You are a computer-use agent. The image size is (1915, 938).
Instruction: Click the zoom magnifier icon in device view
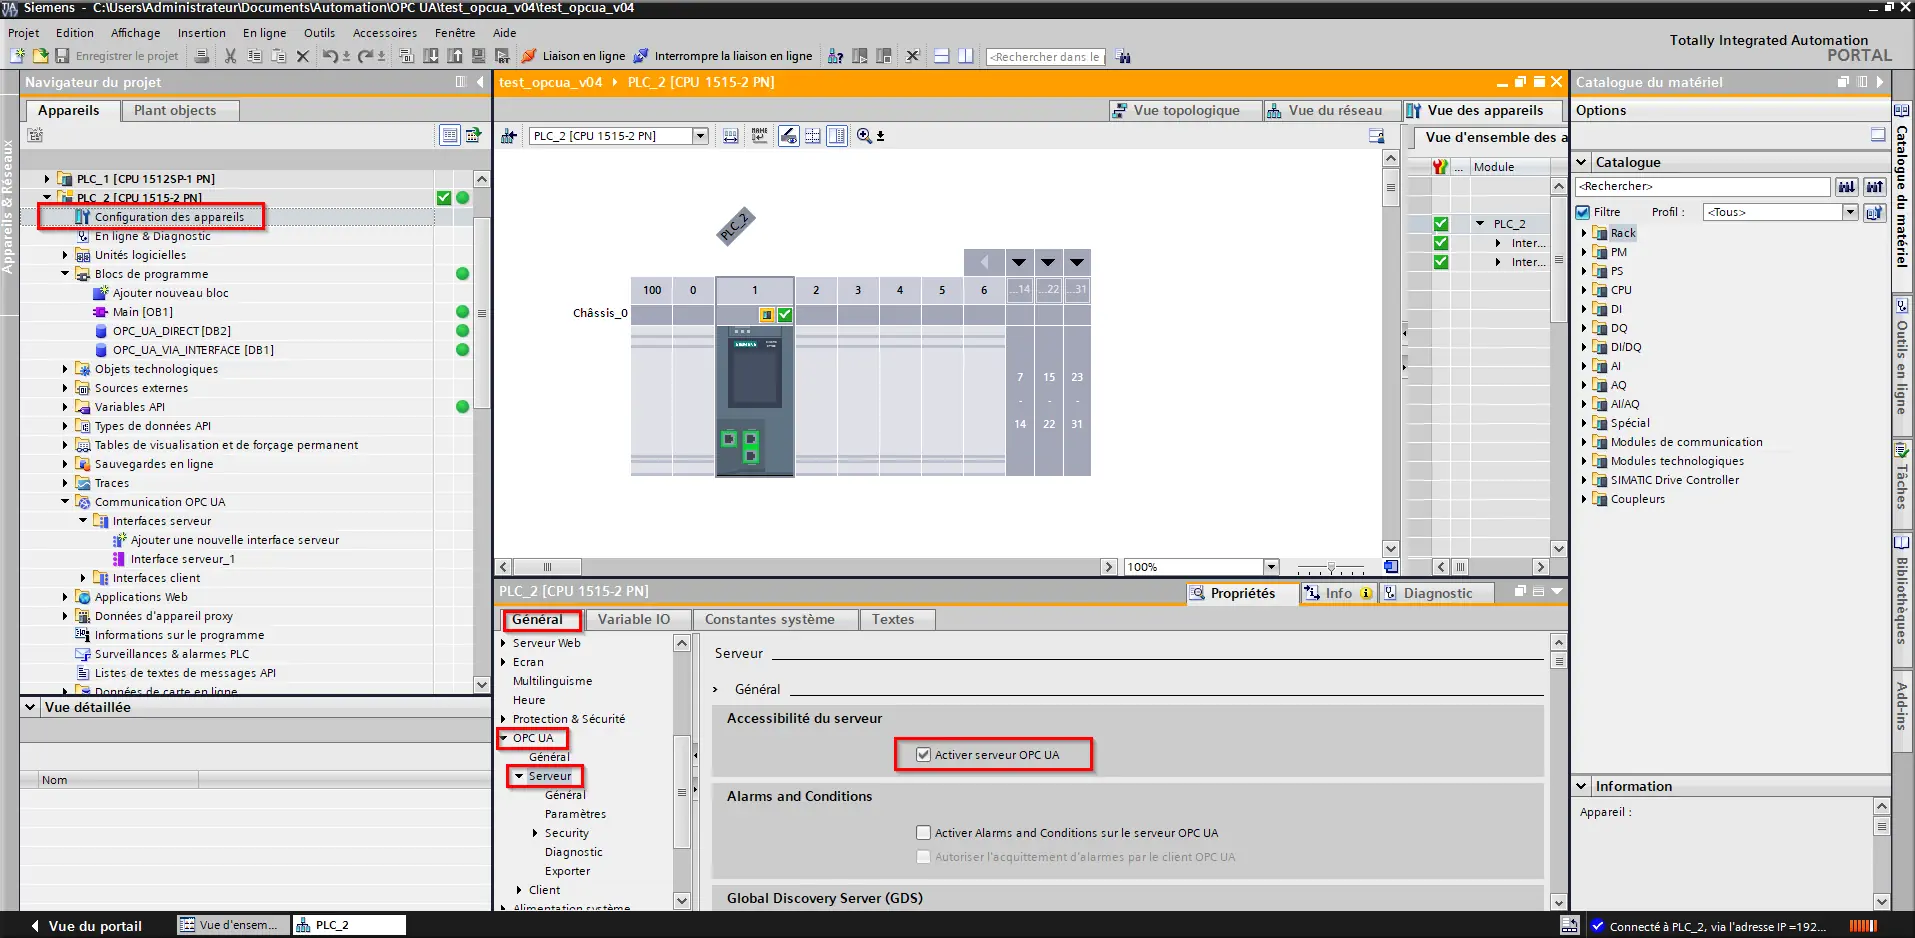864,136
